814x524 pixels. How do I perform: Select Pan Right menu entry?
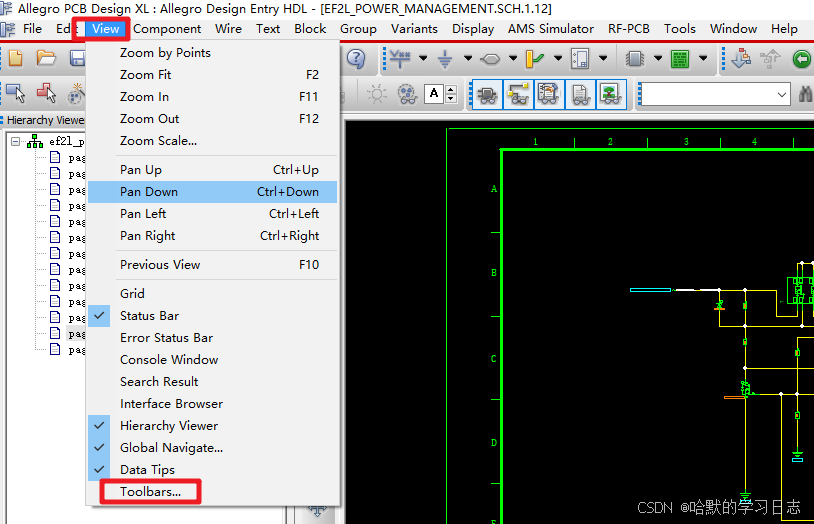coord(213,236)
